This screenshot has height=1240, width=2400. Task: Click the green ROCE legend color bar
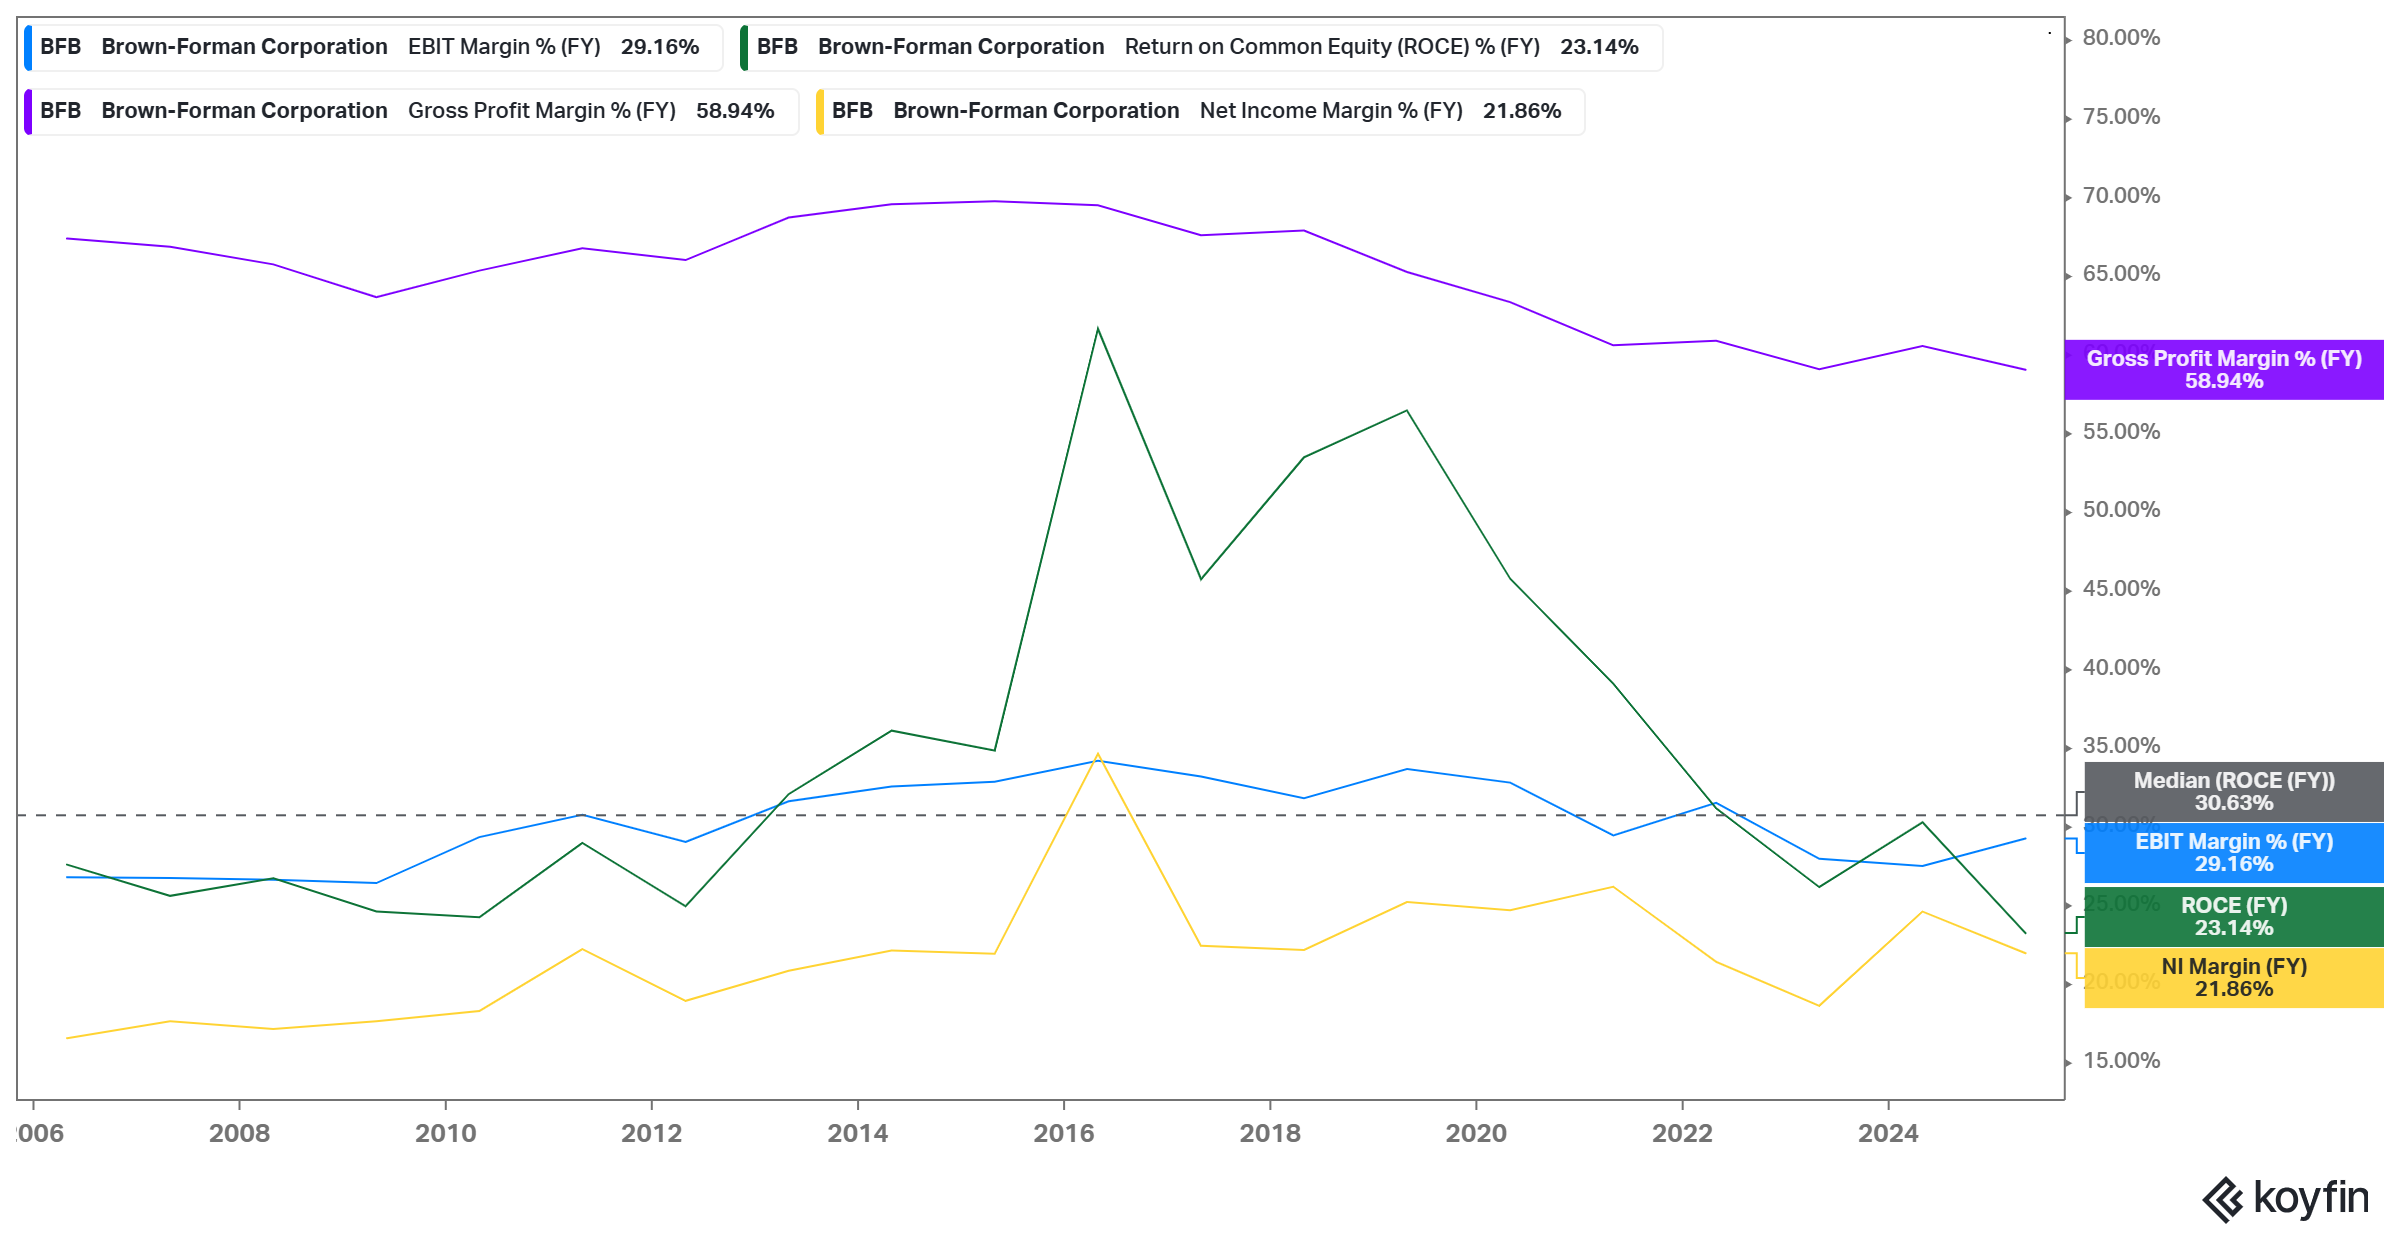[x=744, y=48]
